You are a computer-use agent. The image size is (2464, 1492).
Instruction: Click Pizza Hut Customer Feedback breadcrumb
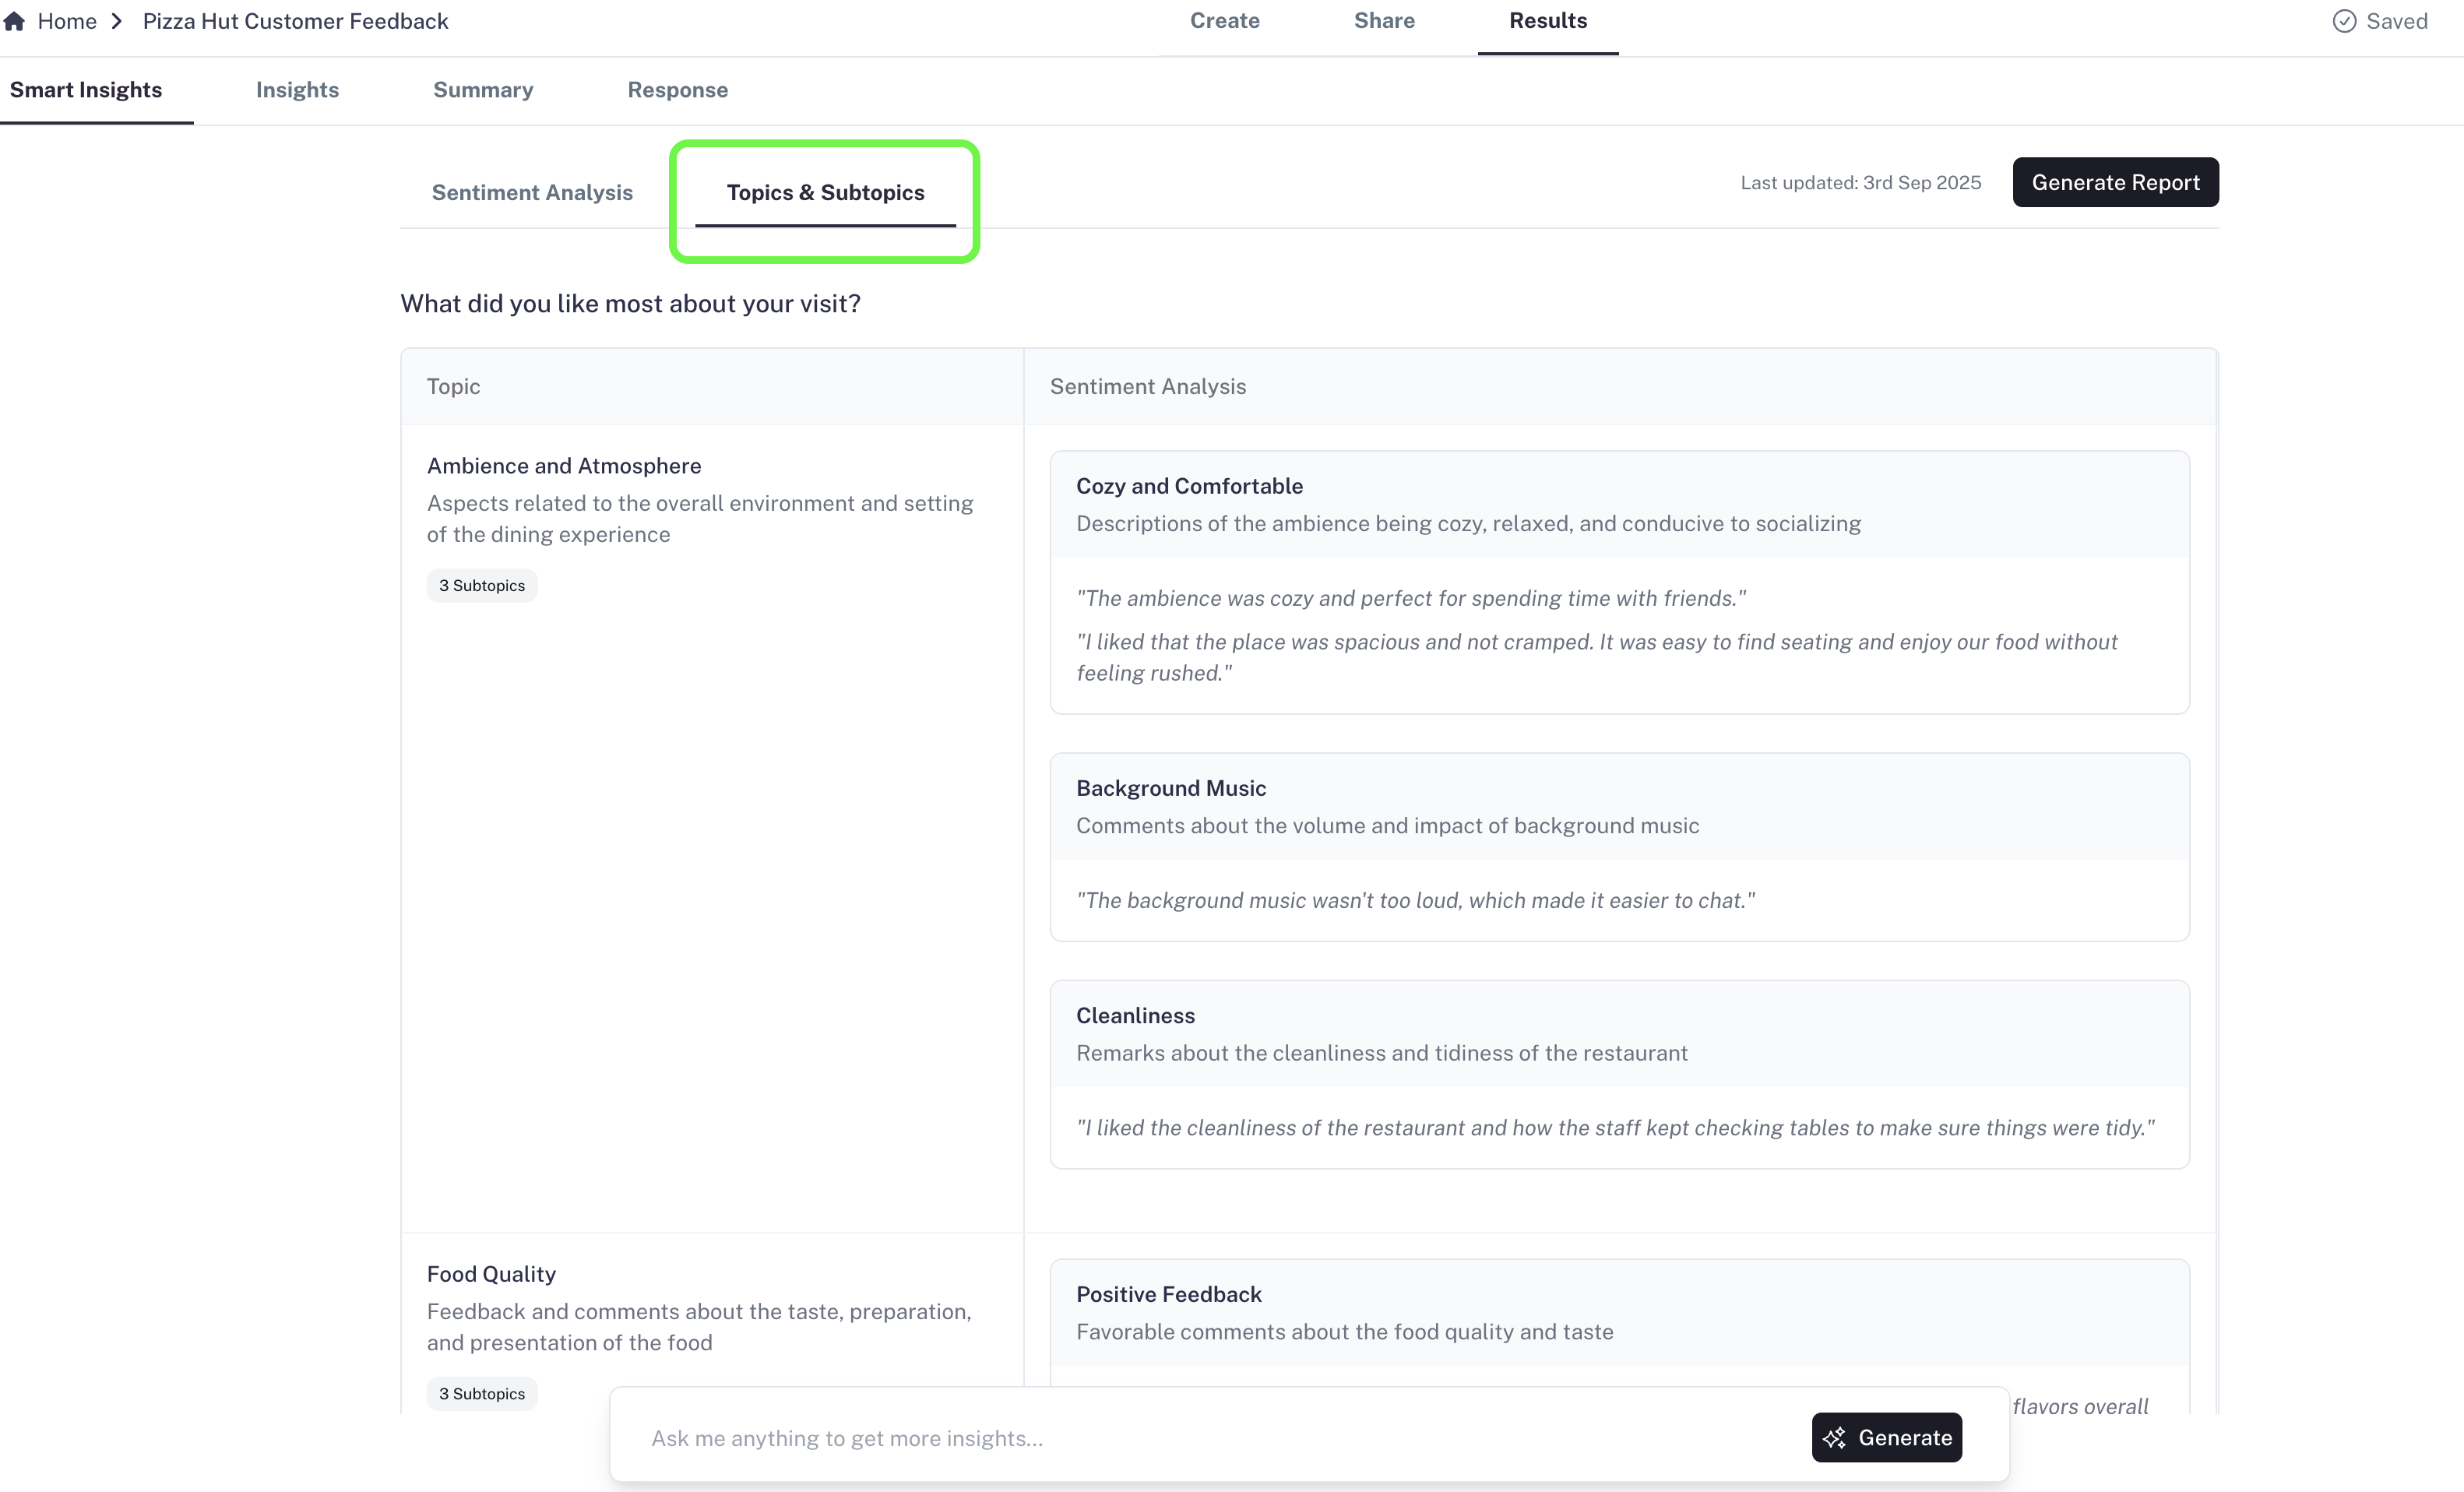295,21
